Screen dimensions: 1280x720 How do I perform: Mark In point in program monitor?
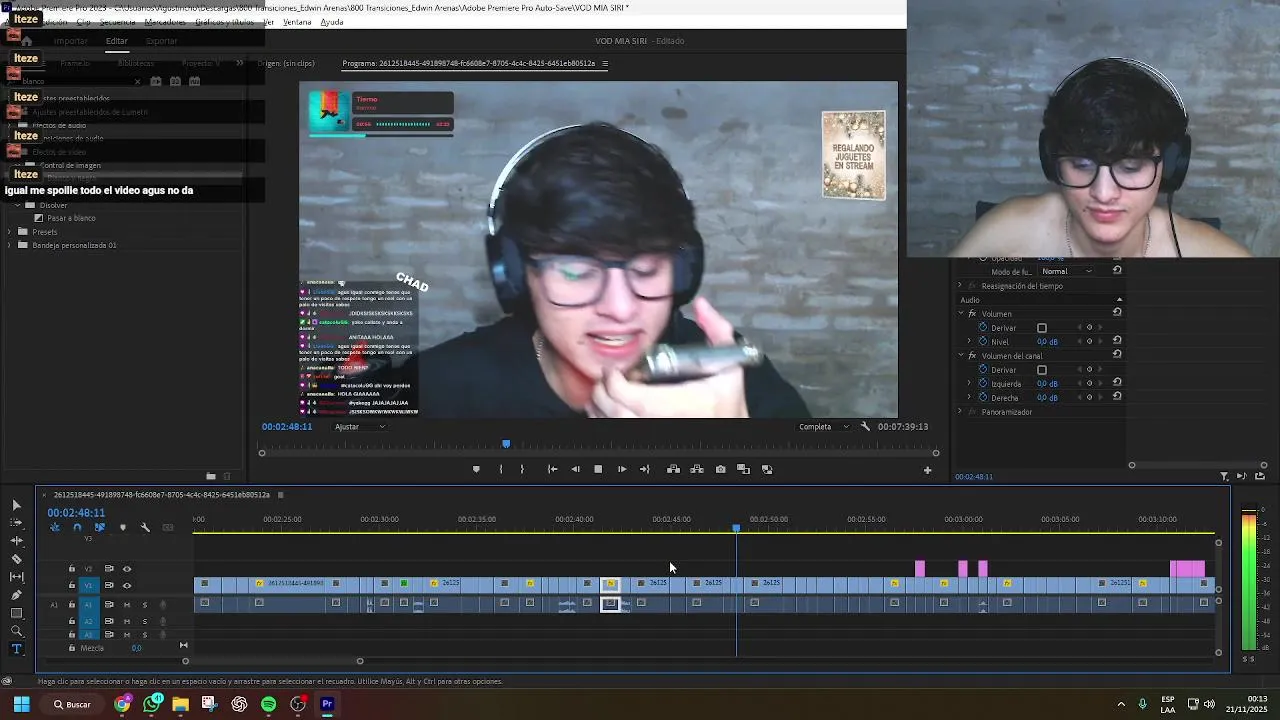pos(501,469)
